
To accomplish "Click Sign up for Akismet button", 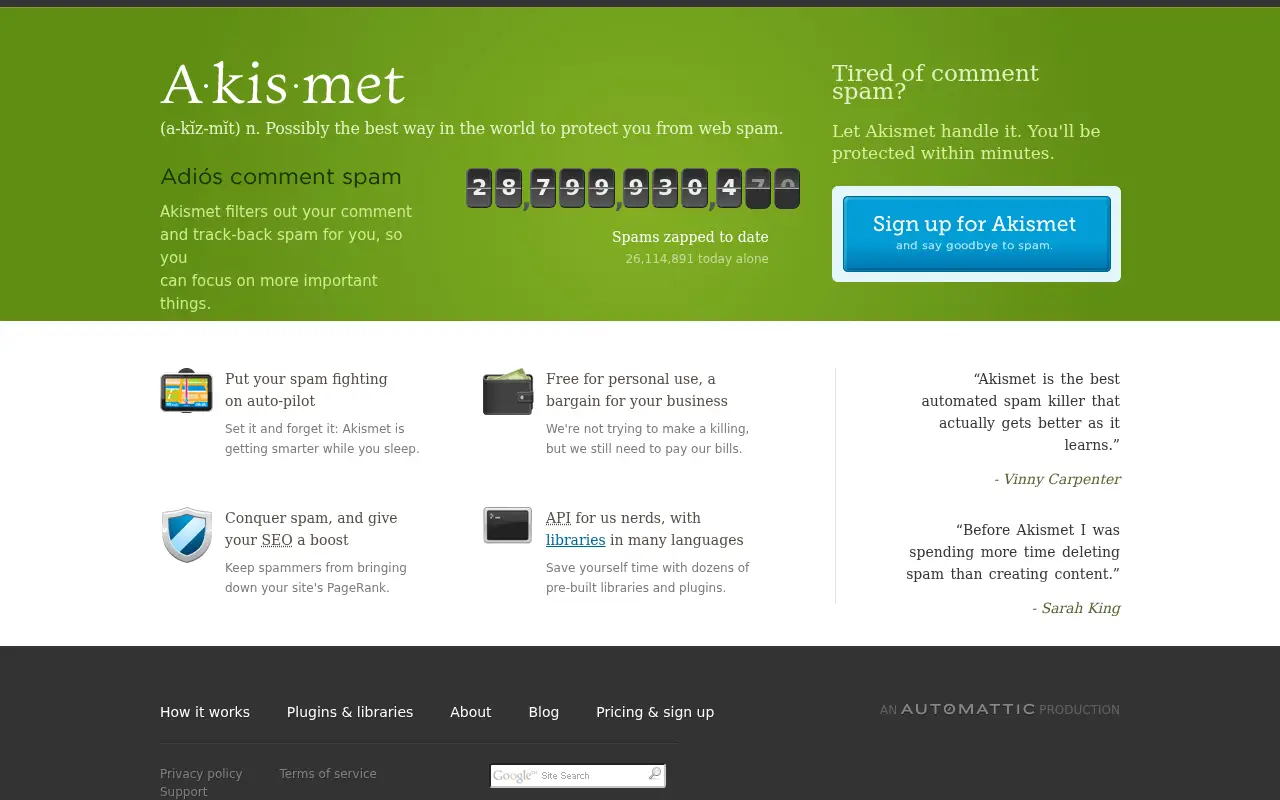I will pos(976,234).
